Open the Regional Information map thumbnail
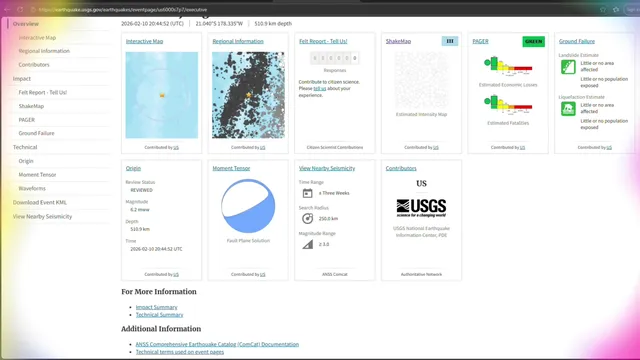This screenshot has width=640, height=360. click(248, 95)
